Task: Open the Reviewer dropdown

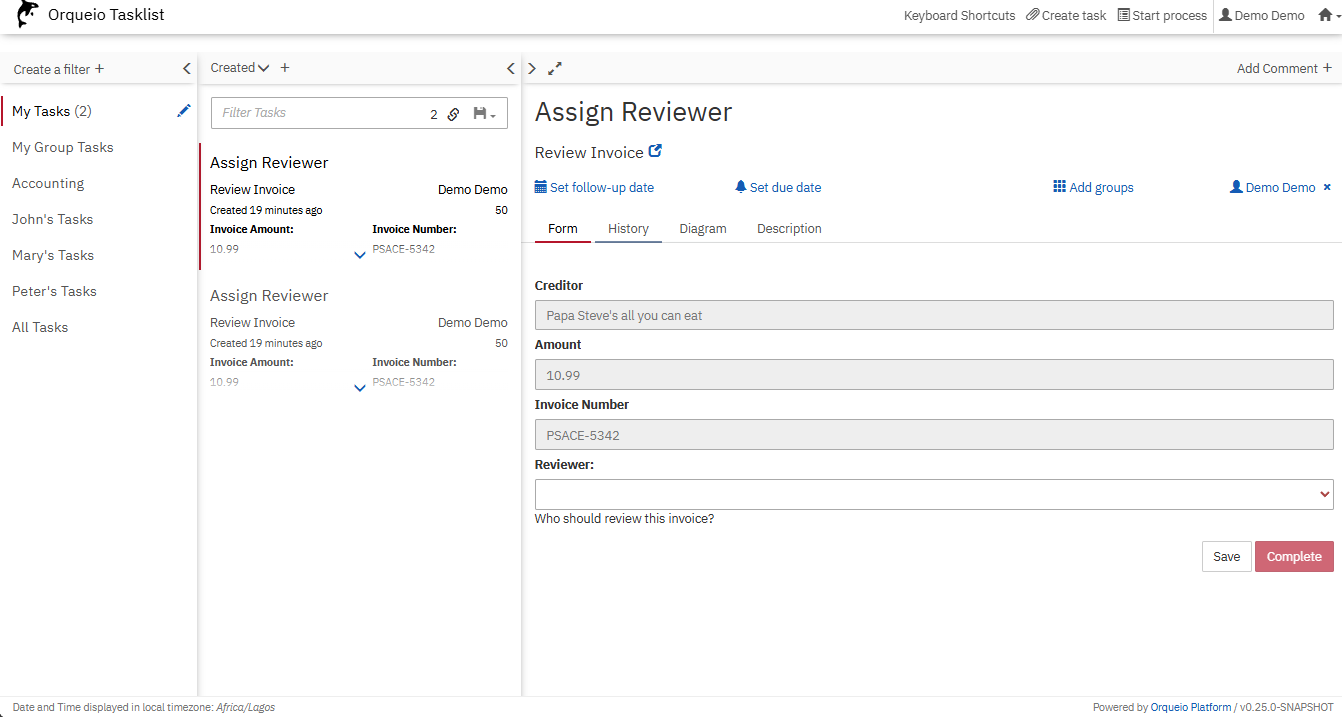Action: [x=933, y=494]
